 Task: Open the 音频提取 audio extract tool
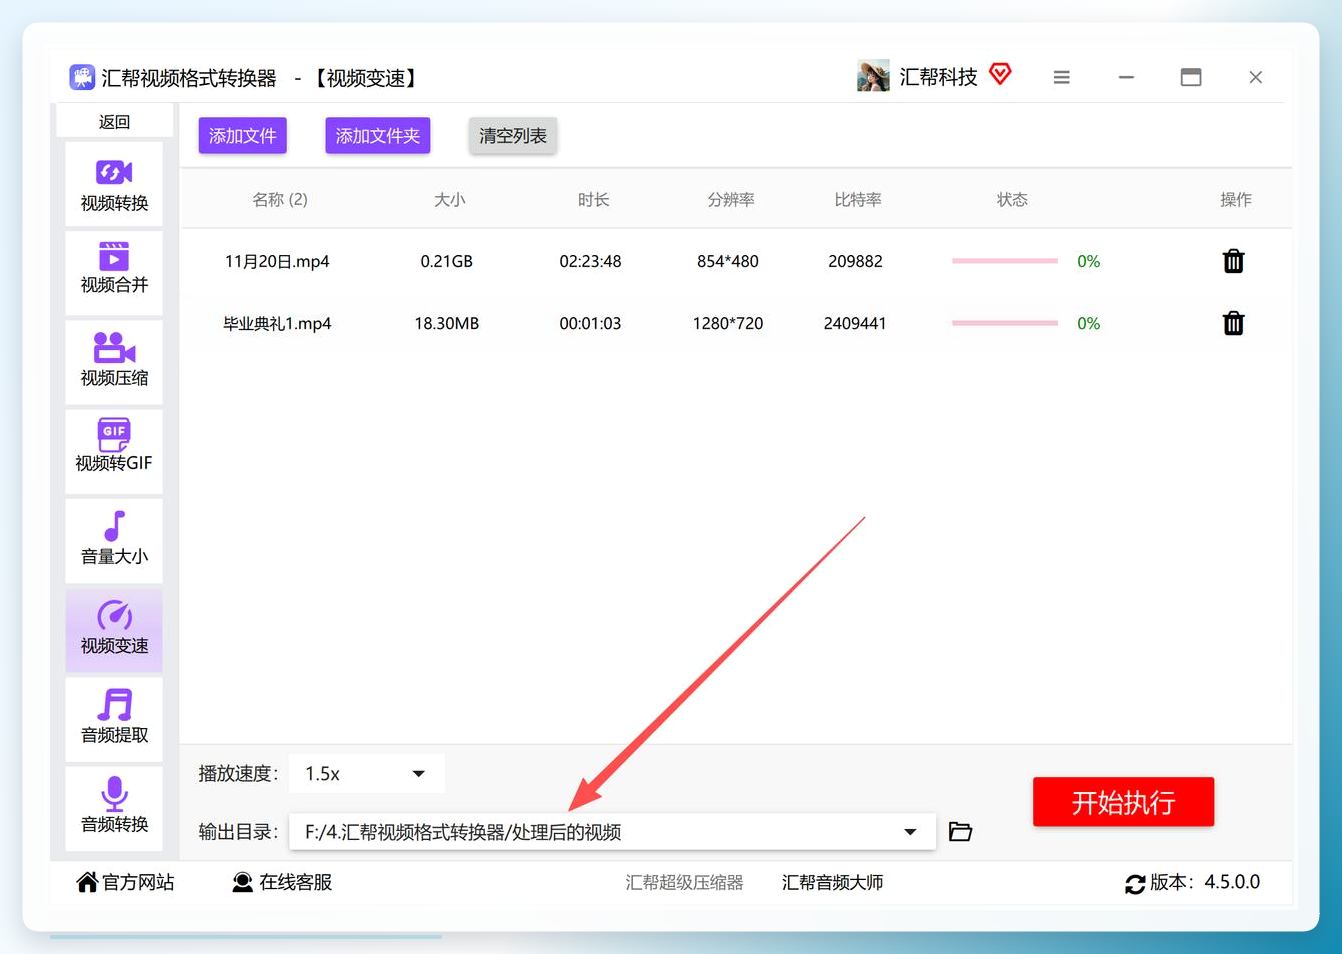click(114, 717)
